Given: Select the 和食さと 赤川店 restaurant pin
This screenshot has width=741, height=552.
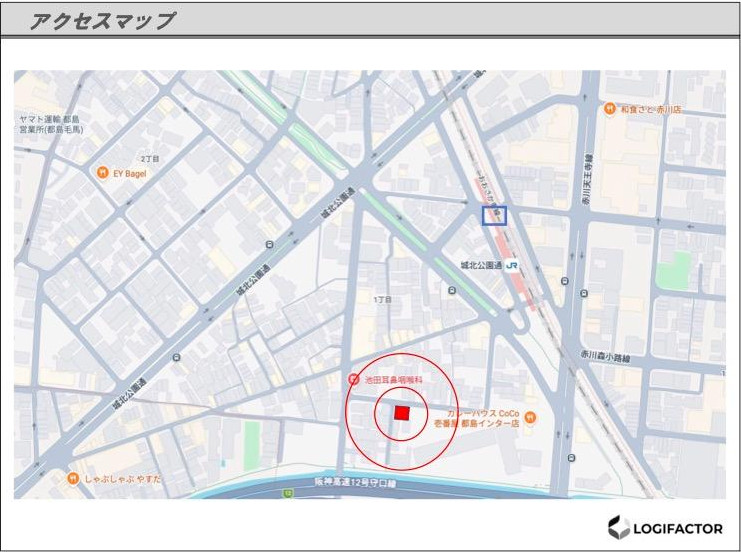Looking at the screenshot, I should click(610, 109).
